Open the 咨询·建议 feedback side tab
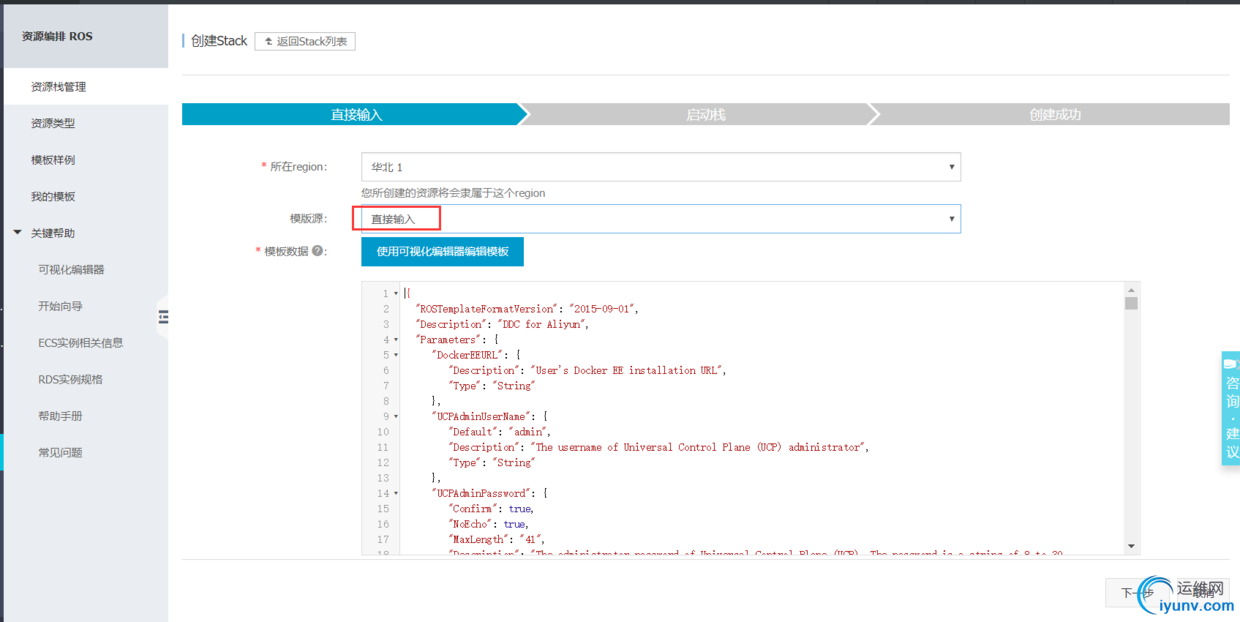Viewport: 1240px width, 622px height. pos(1231,408)
